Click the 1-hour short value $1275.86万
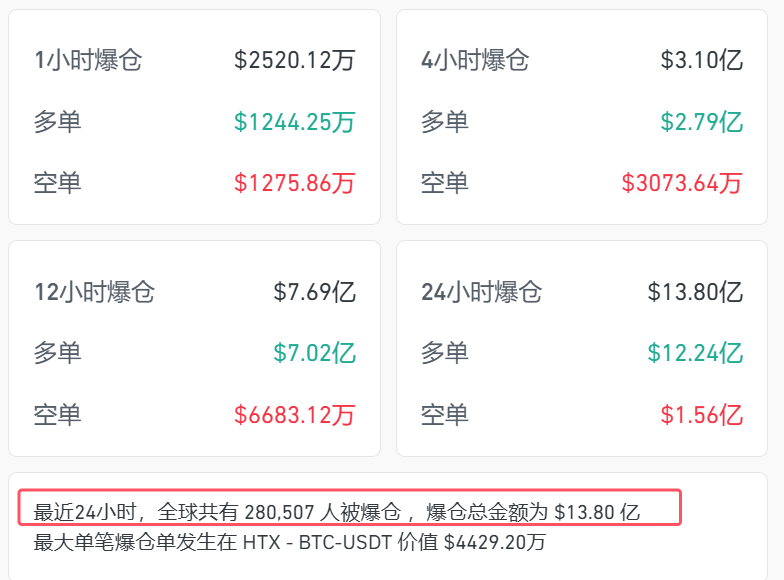Image resolution: width=784 pixels, height=580 pixels. (x=294, y=183)
